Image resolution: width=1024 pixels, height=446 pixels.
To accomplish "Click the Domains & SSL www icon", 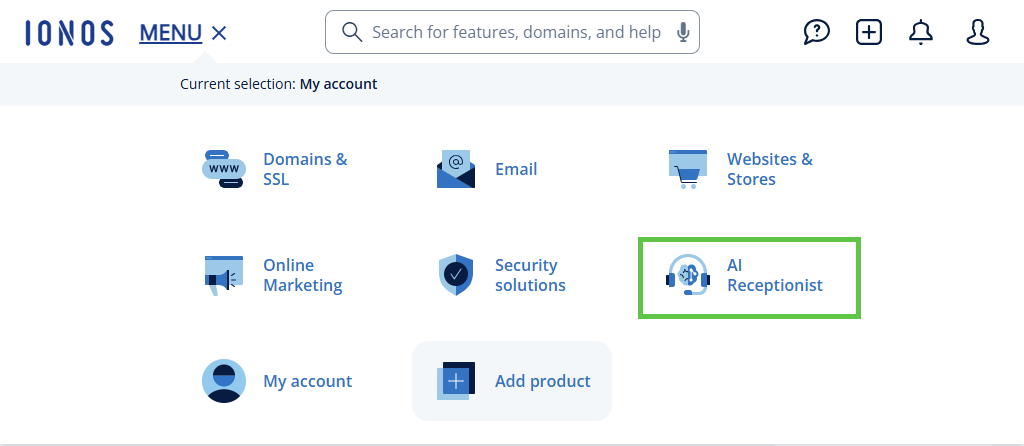I will [x=223, y=169].
